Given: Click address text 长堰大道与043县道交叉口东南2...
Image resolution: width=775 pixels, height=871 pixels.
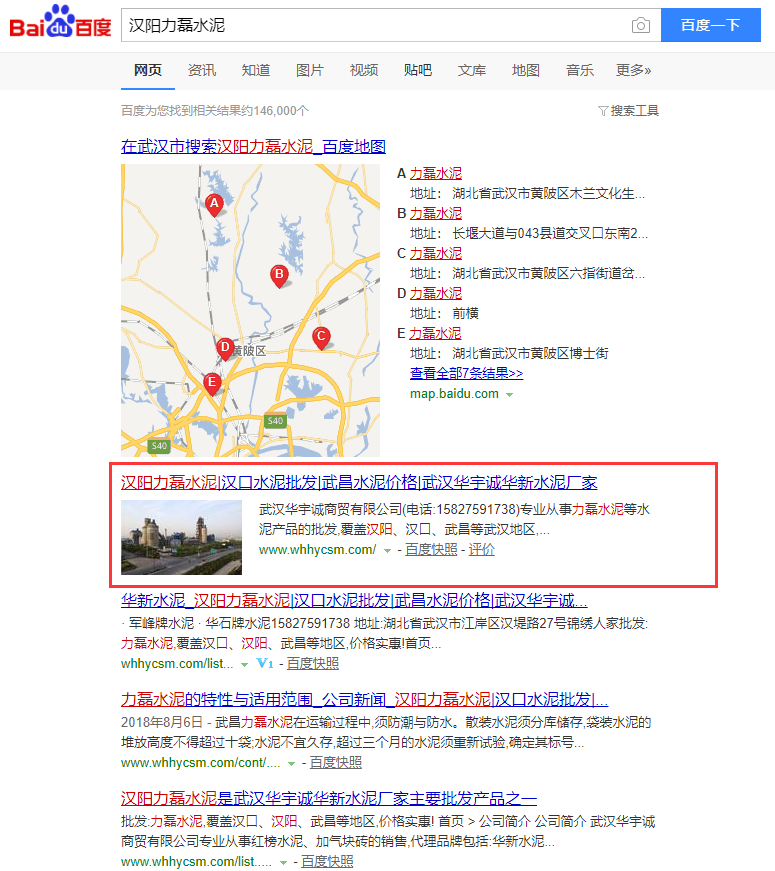Looking at the screenshot, I should pyautogui.click(x=550, y=233).
